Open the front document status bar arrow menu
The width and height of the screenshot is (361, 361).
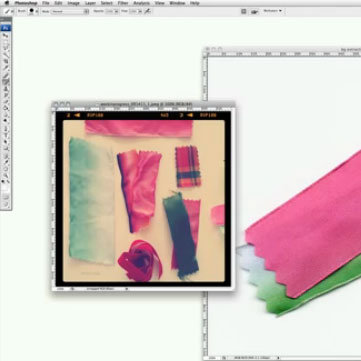pyautogui.click(x=127, y=289)
